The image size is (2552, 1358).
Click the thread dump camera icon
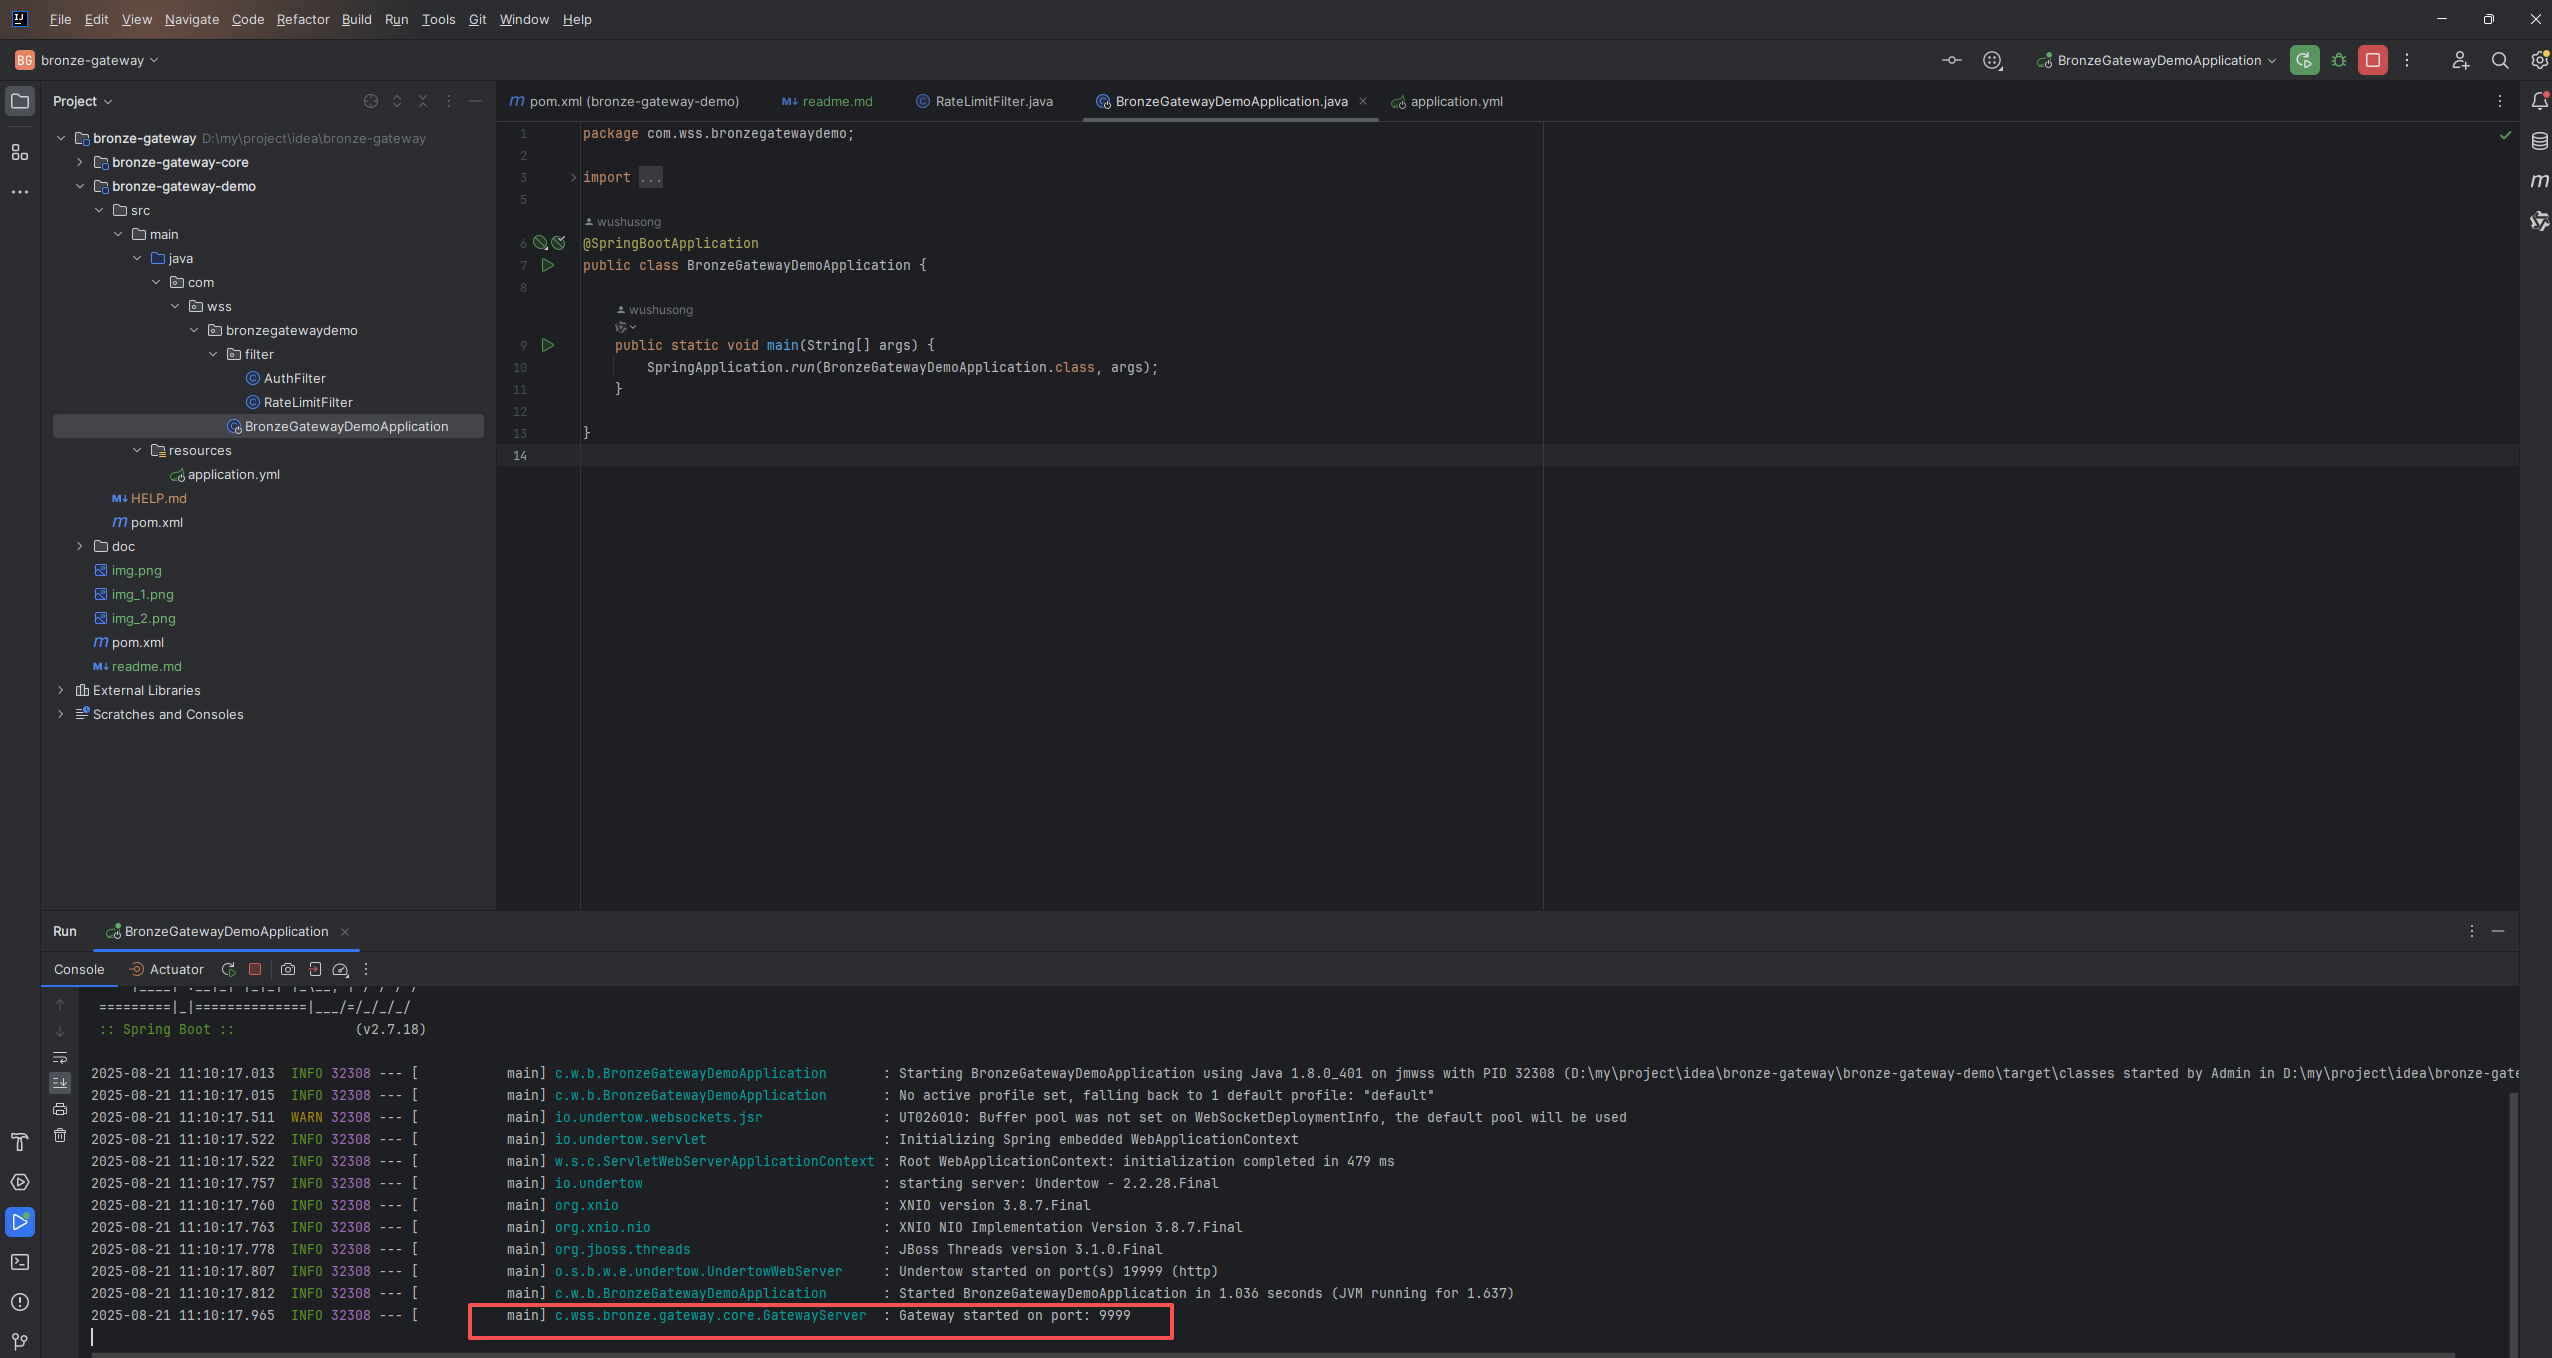288,969
